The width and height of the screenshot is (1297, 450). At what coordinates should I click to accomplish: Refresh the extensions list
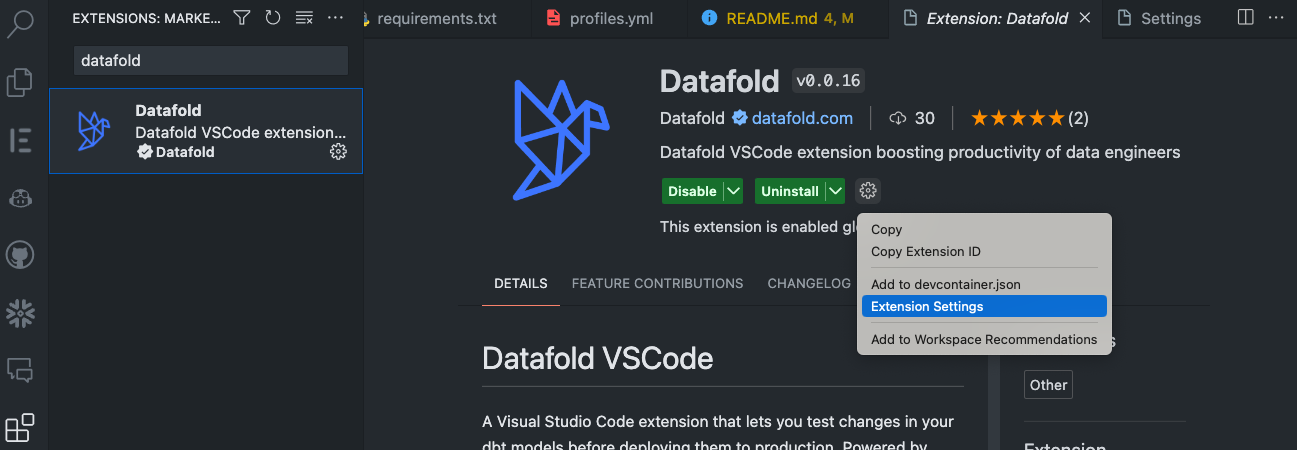pyautogui.click(x=273, y=18)
